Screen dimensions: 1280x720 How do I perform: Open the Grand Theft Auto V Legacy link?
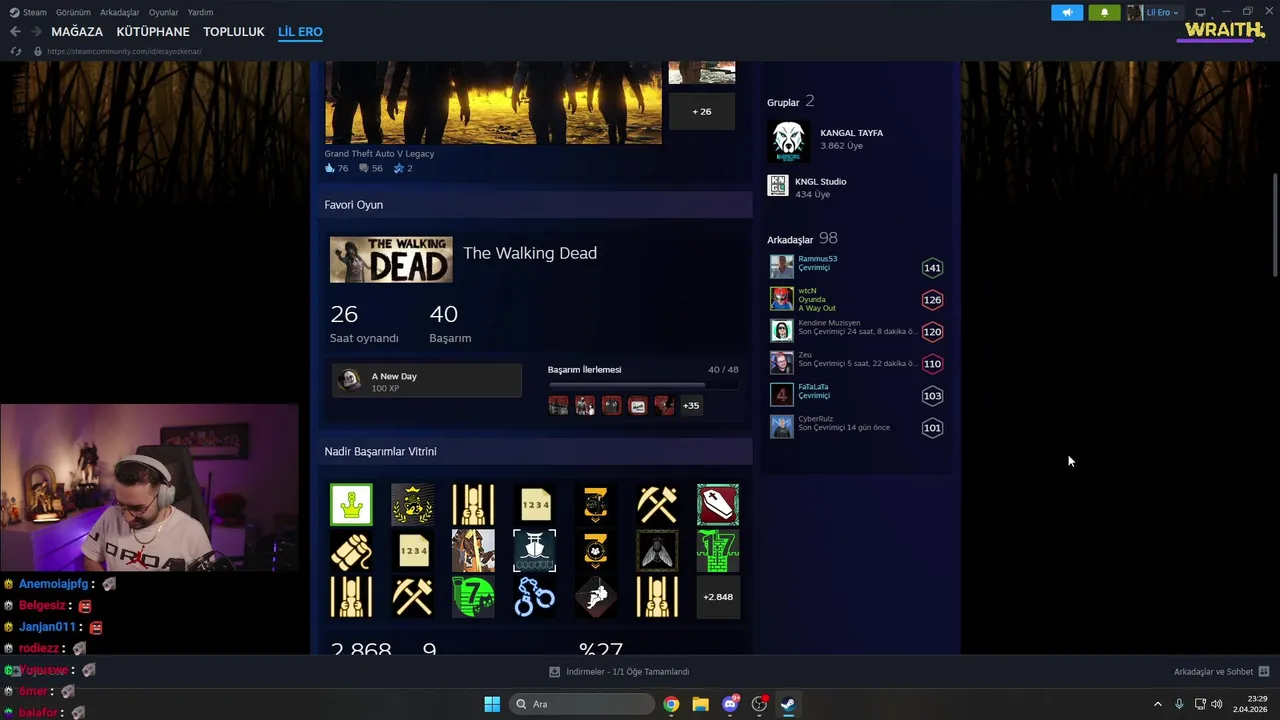tap(379, 154)
